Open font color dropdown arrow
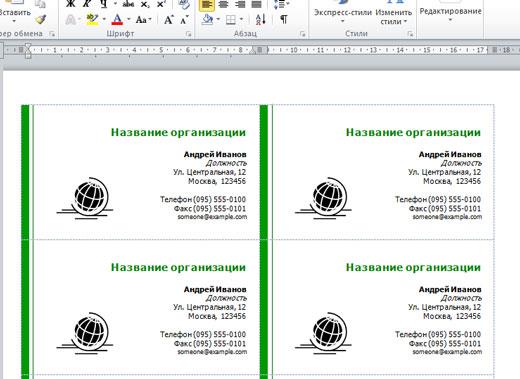Viewport: 520px width, 379px height. click(129, 19)
